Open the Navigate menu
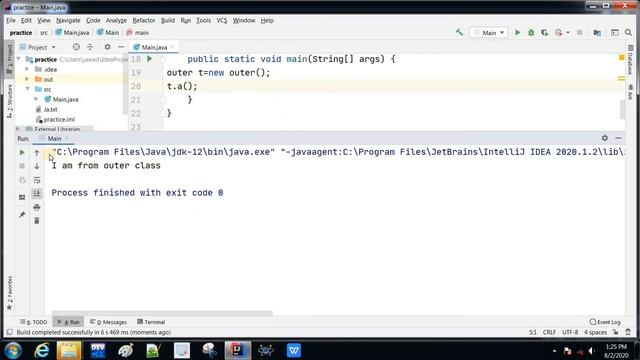This screenshot has width=640, height=360. pyautogui.click(x=68, y=20)
